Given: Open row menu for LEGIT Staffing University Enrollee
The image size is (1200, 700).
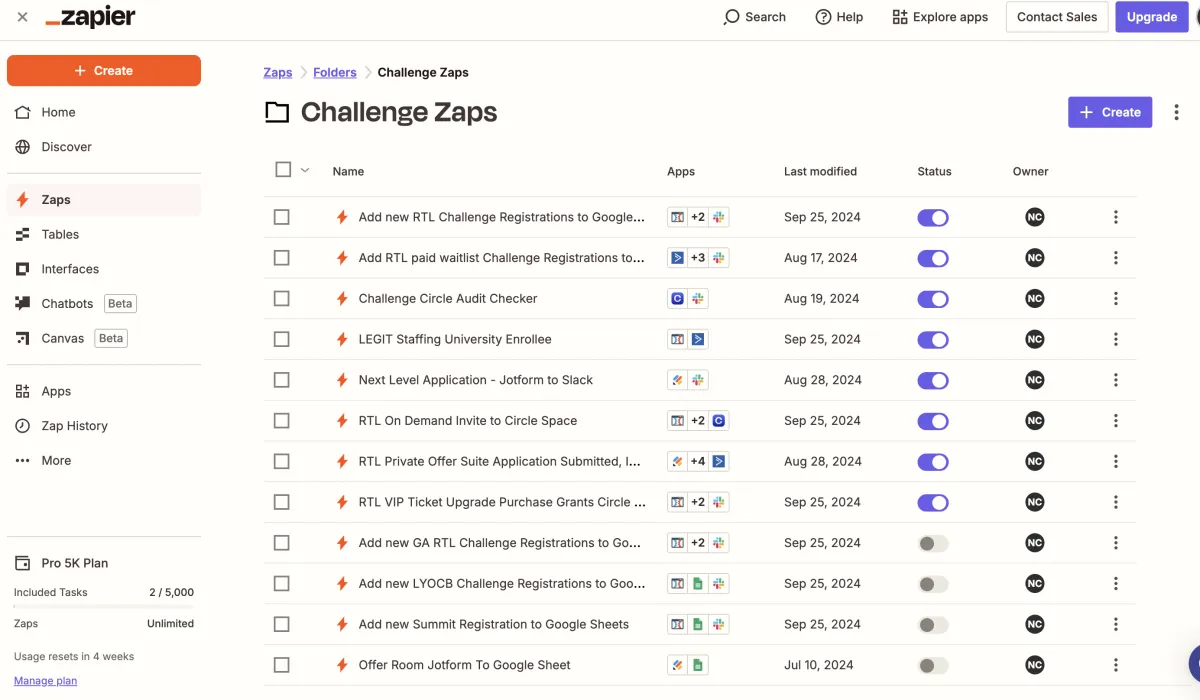Looking at the screenshot, I should (x=1116, y=340).
